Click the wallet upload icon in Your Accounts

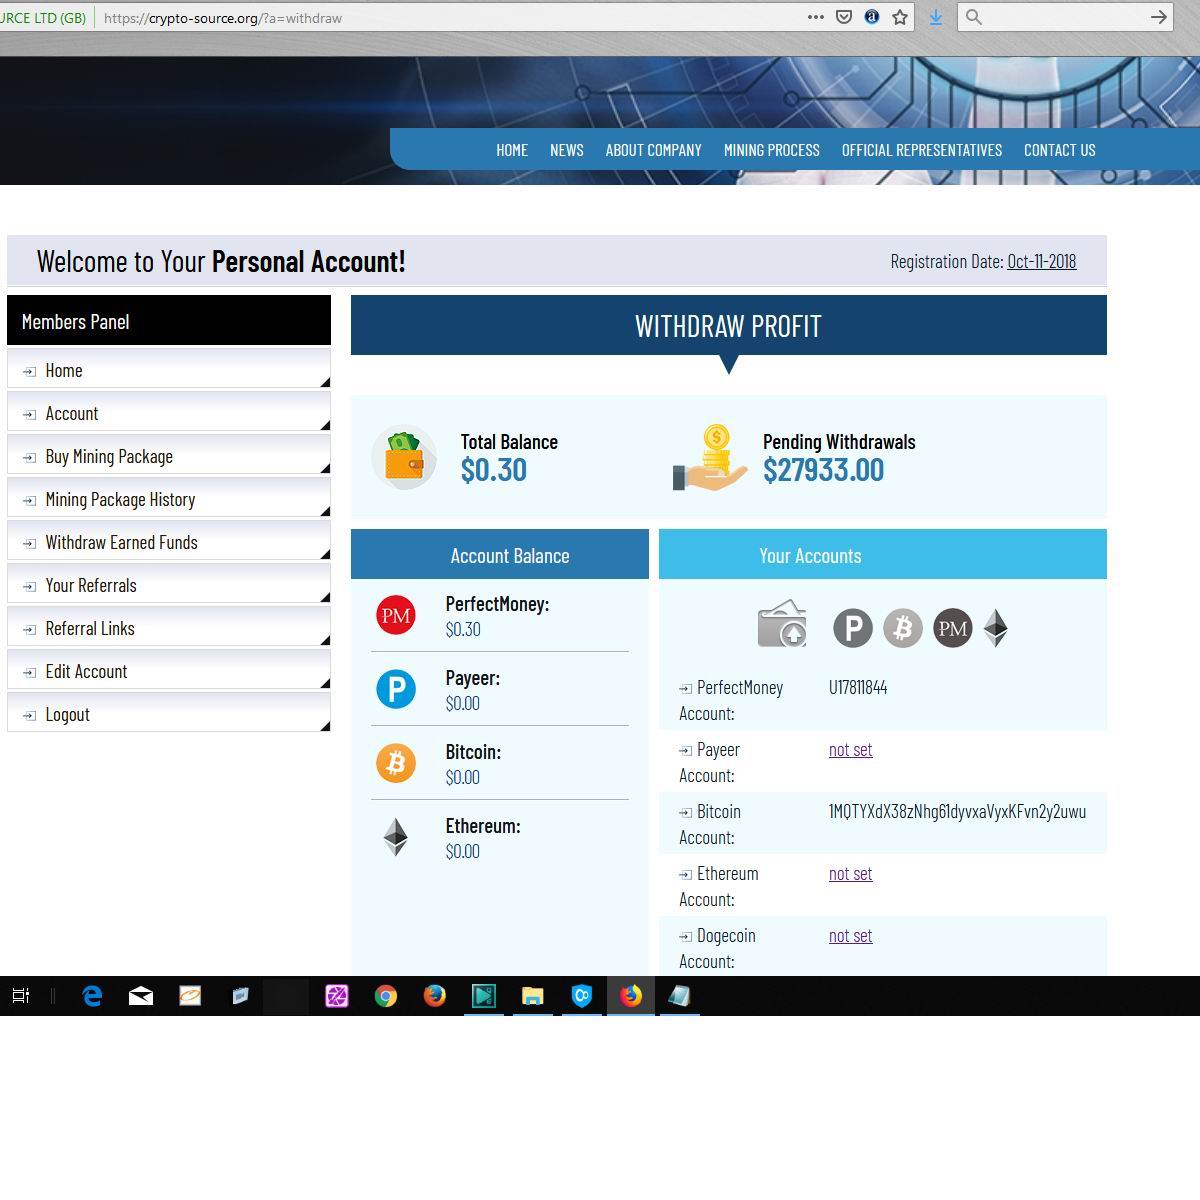pyautogui.click(x=782, y=625)
